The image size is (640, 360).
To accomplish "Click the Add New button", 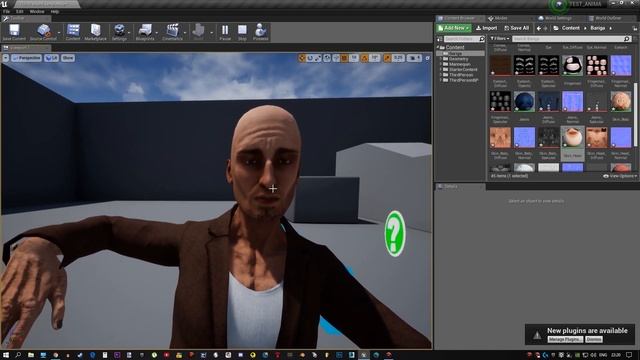I will click(x=453, y=28).
